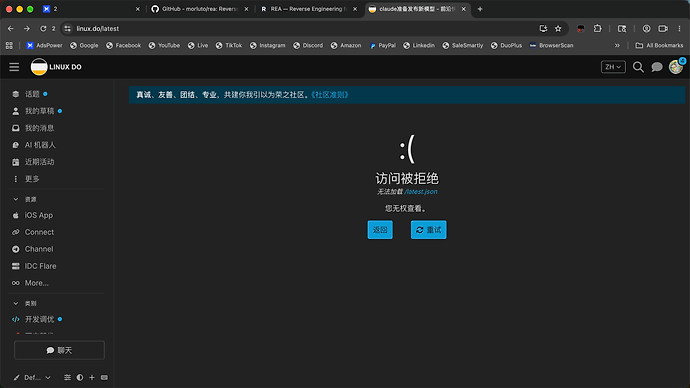
Task: Click the plus icon in sidebar footer
Action: [x=92, y=377]
